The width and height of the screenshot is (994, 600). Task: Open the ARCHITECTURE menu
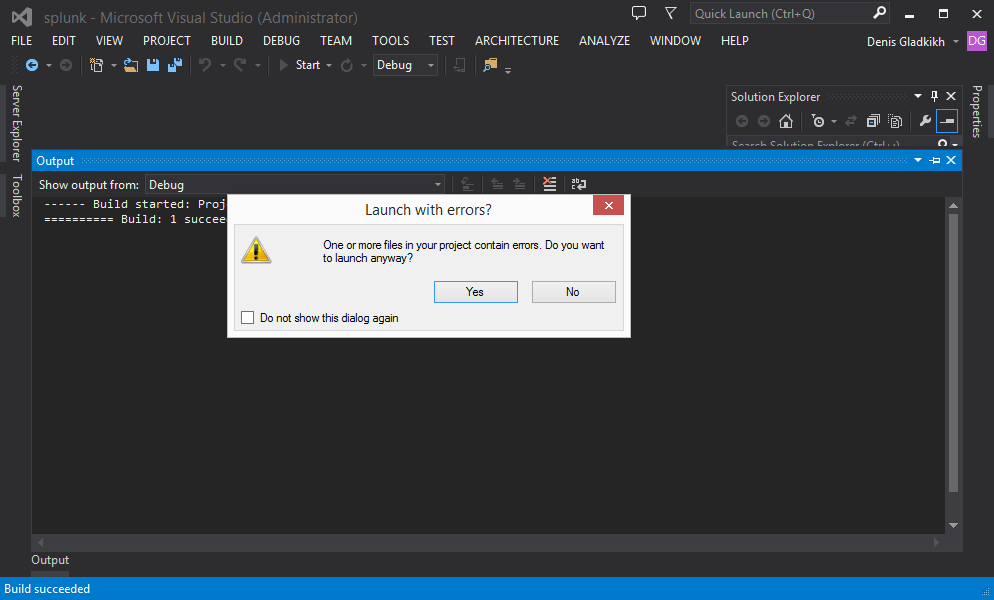point(517,41)
